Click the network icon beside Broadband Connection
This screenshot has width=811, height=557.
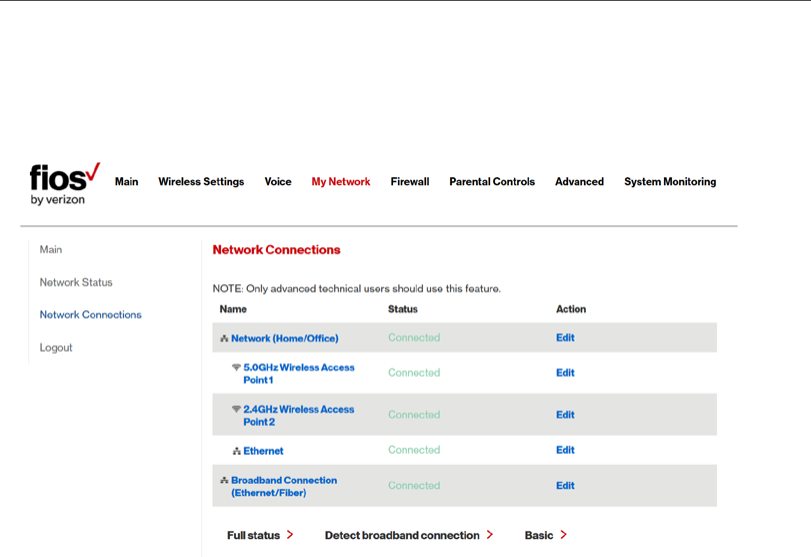224,480
